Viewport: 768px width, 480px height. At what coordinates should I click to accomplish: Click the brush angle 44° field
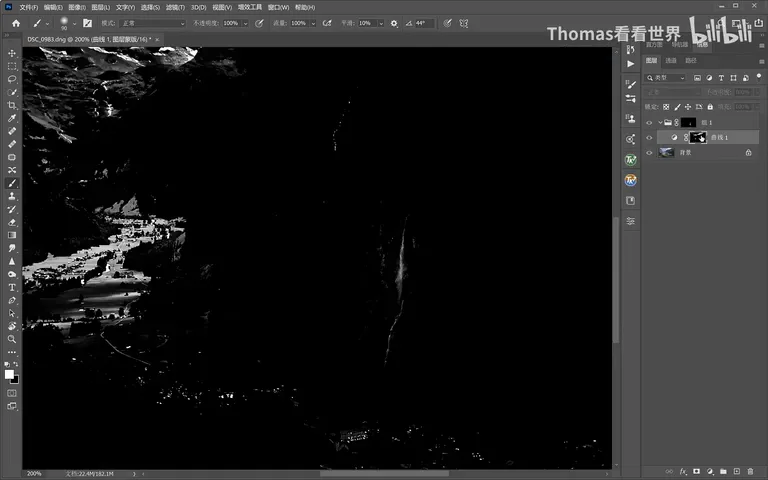point(424,23)
